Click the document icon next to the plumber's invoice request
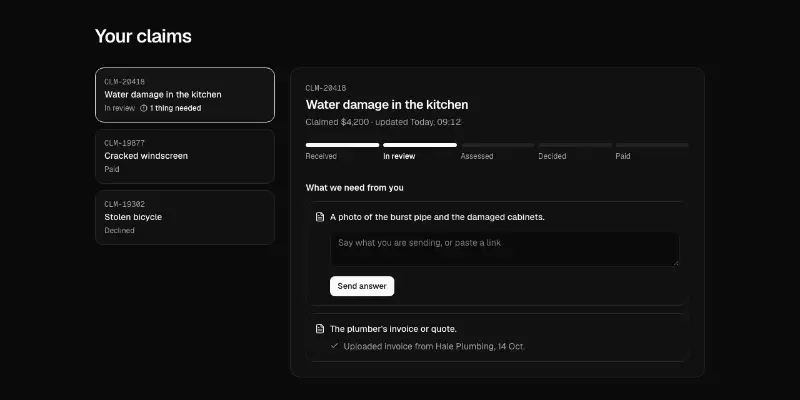The width and height of the screenshot is (800, 400). click(x=320, y=329)
